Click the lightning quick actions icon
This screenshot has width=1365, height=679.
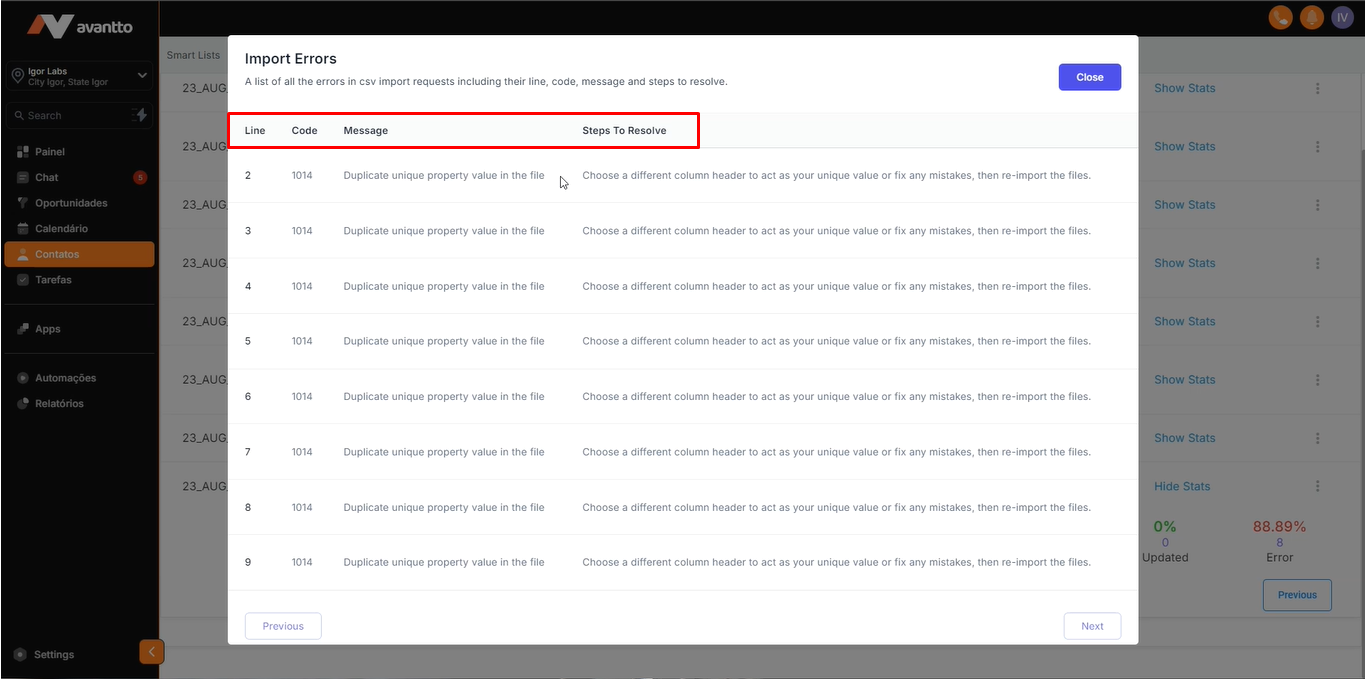[x=140, y=115]
